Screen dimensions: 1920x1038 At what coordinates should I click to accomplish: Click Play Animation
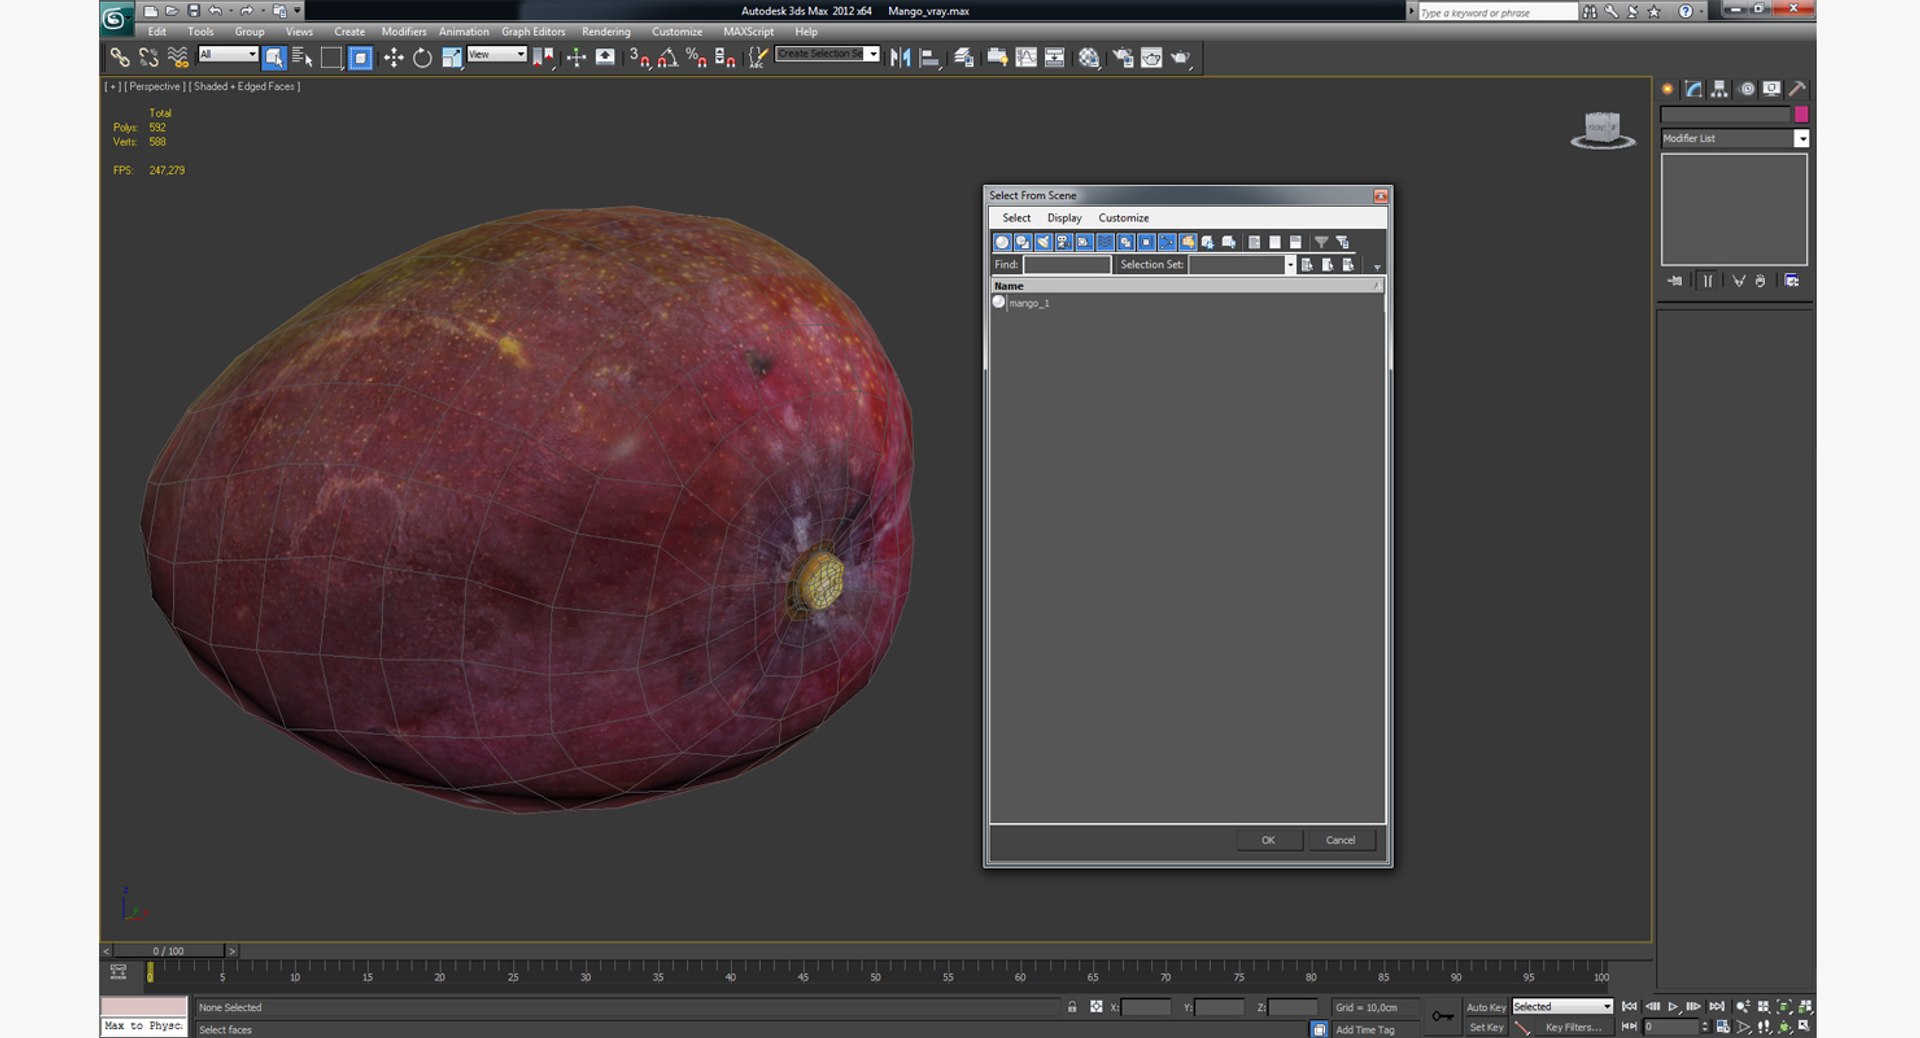[1673, 1007]
